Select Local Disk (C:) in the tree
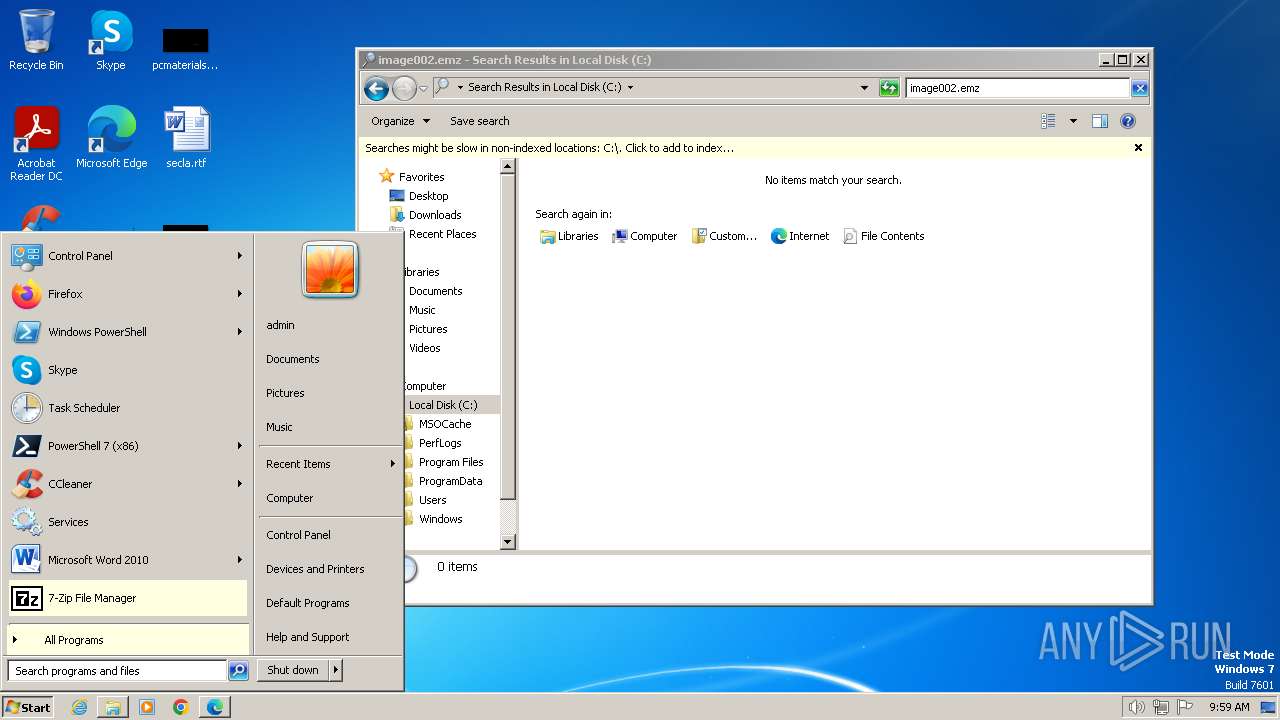The image size is (1280, 720). pos(443,405)
